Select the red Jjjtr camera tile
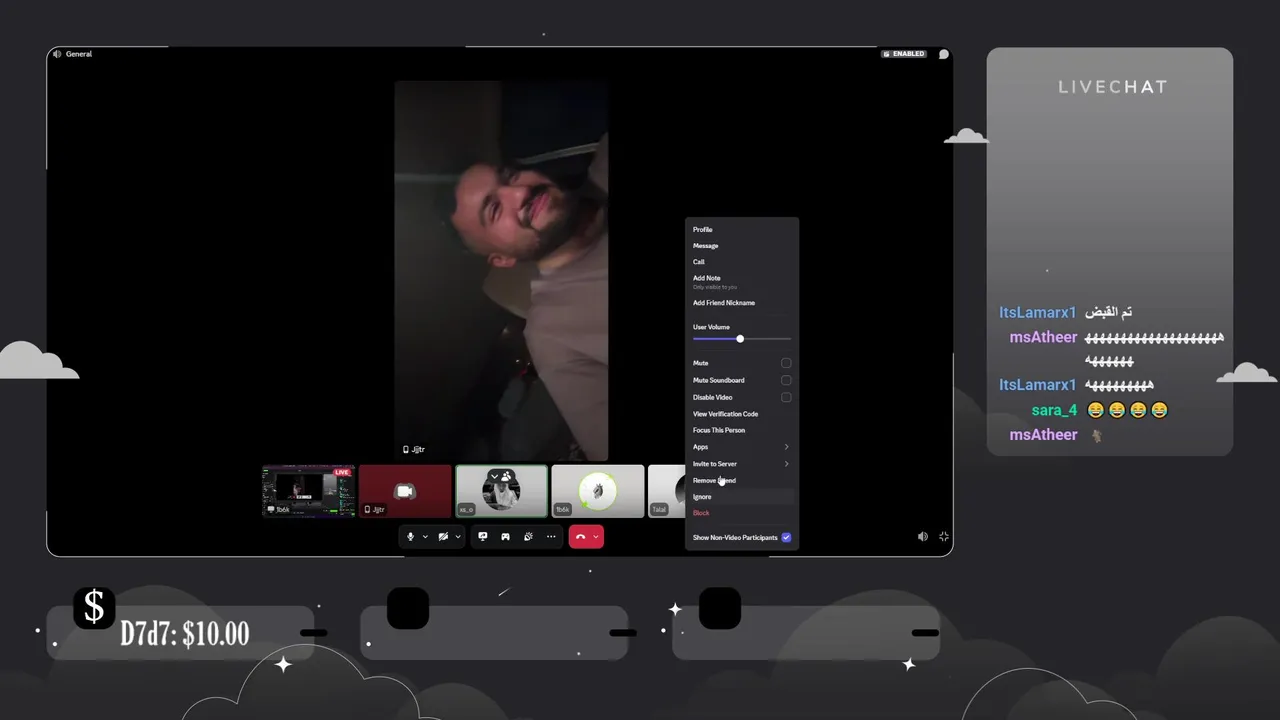Viewport: 1280px width, 720px height. (x=405, y=491)
